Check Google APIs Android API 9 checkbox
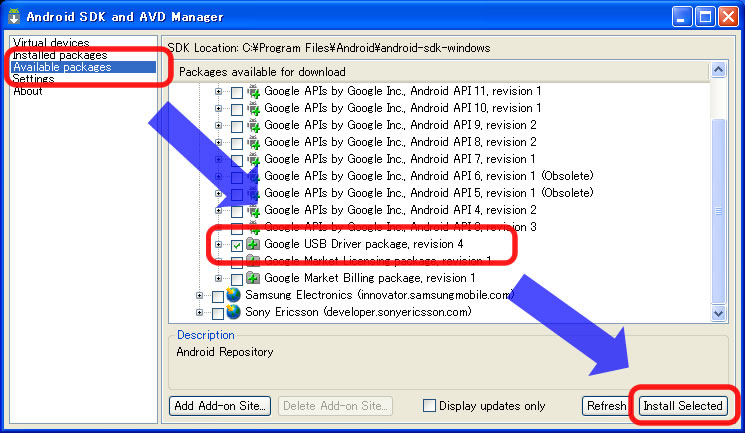 click(x=237, y=126)
